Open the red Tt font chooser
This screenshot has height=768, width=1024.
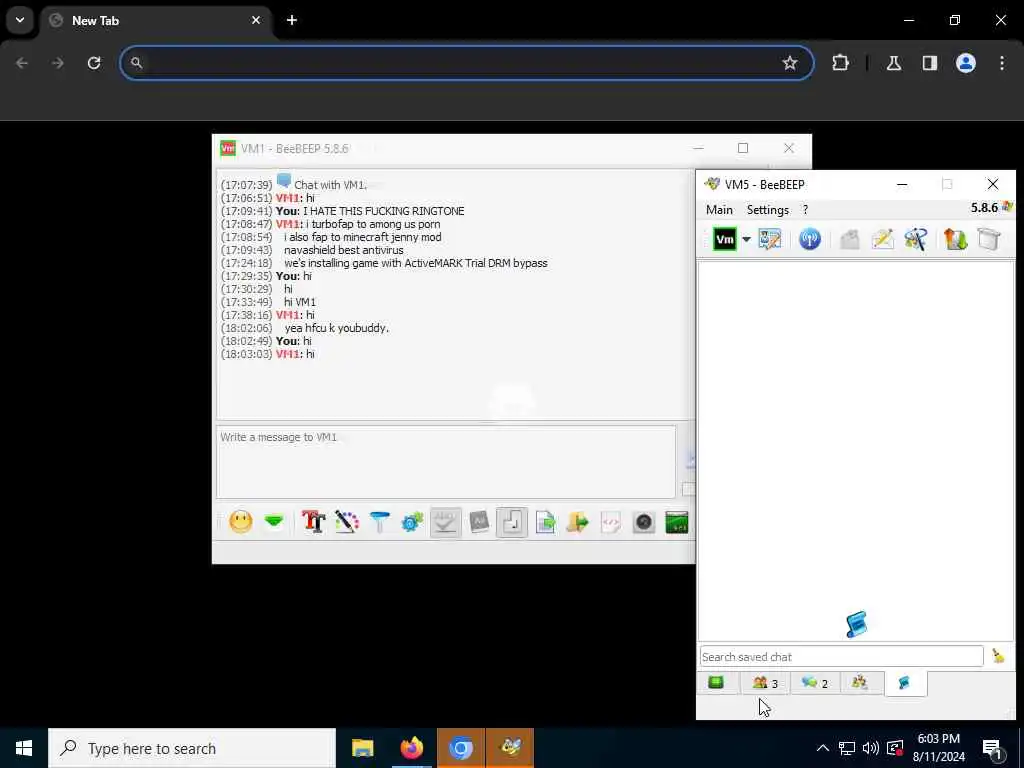313,522
